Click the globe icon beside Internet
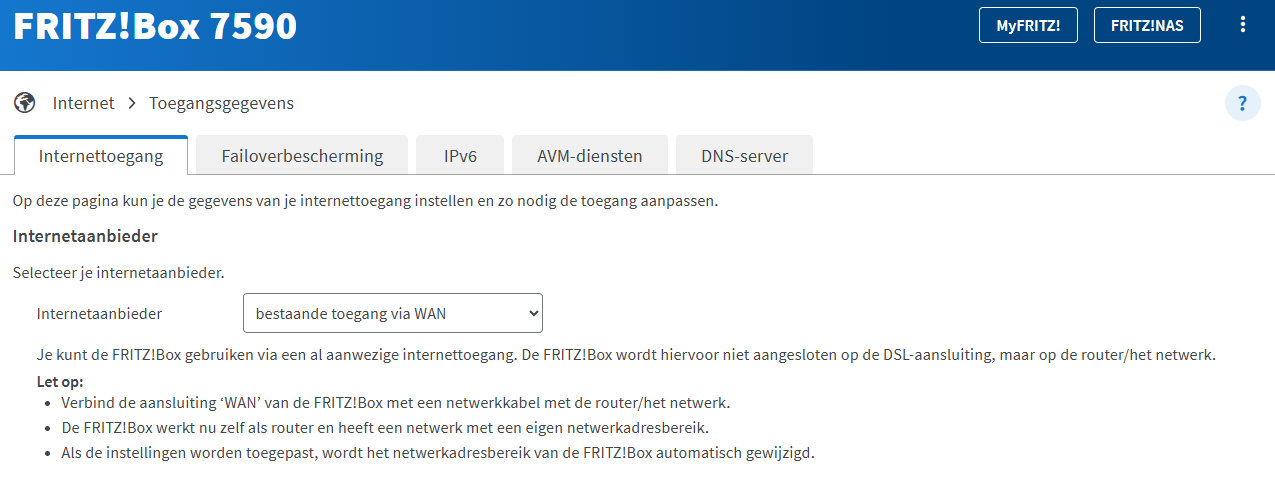 coord(25,103)
